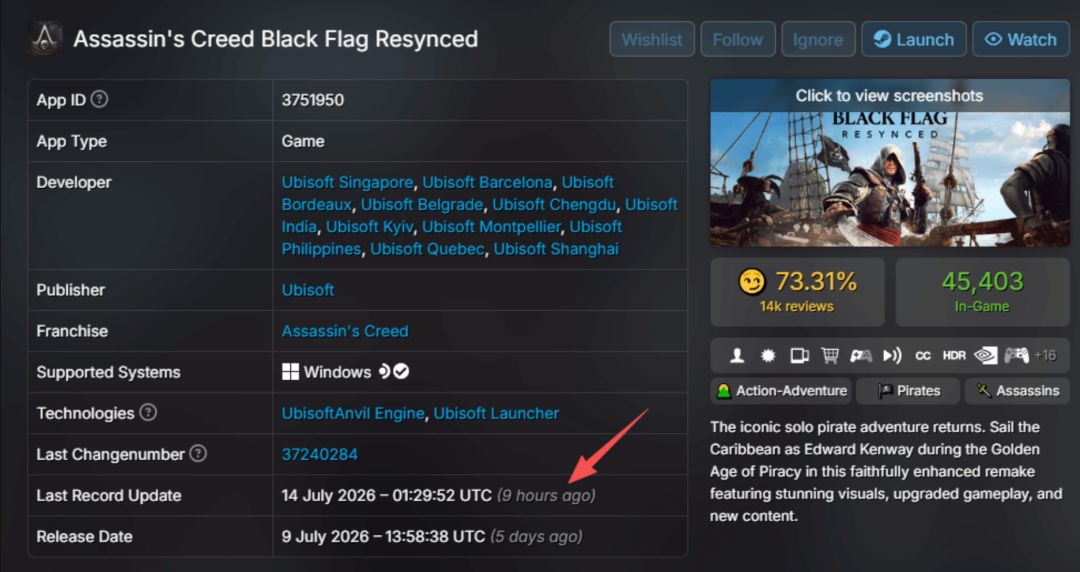This screenshot has width=1080, height=572.
Task: Click the App Type value Game
Action: [x=303, y=141]
